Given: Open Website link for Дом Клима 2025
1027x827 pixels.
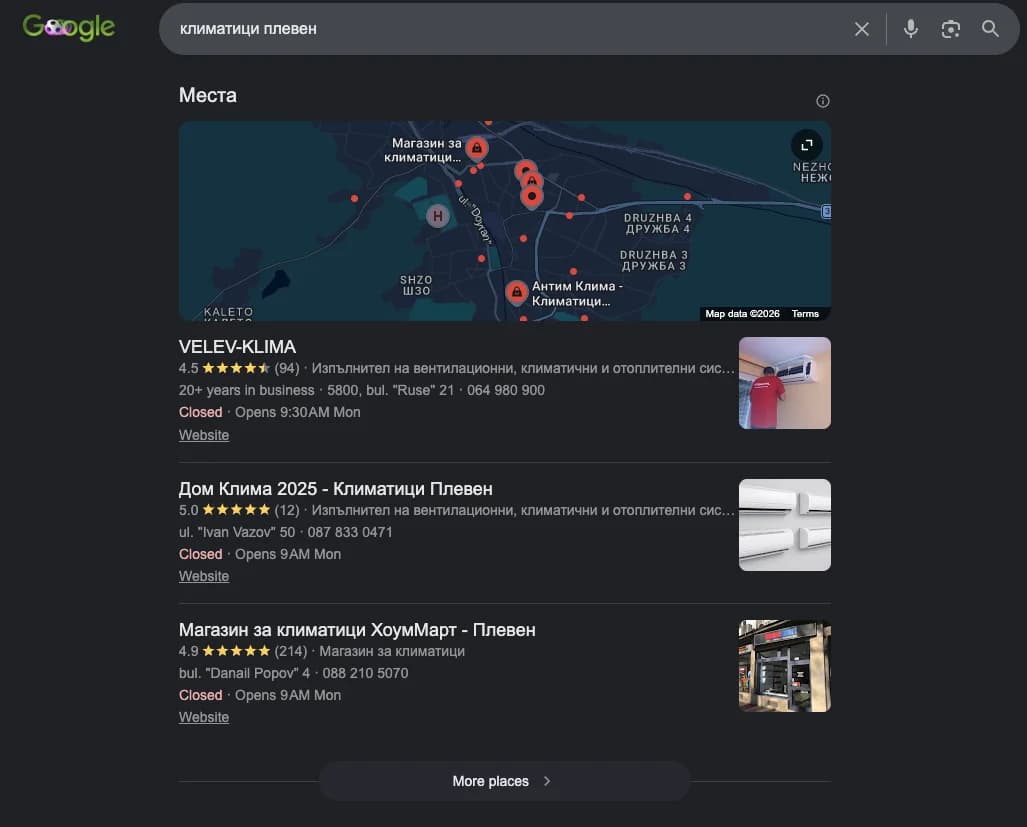Looking at the screenshot, I should coord(204,576).
